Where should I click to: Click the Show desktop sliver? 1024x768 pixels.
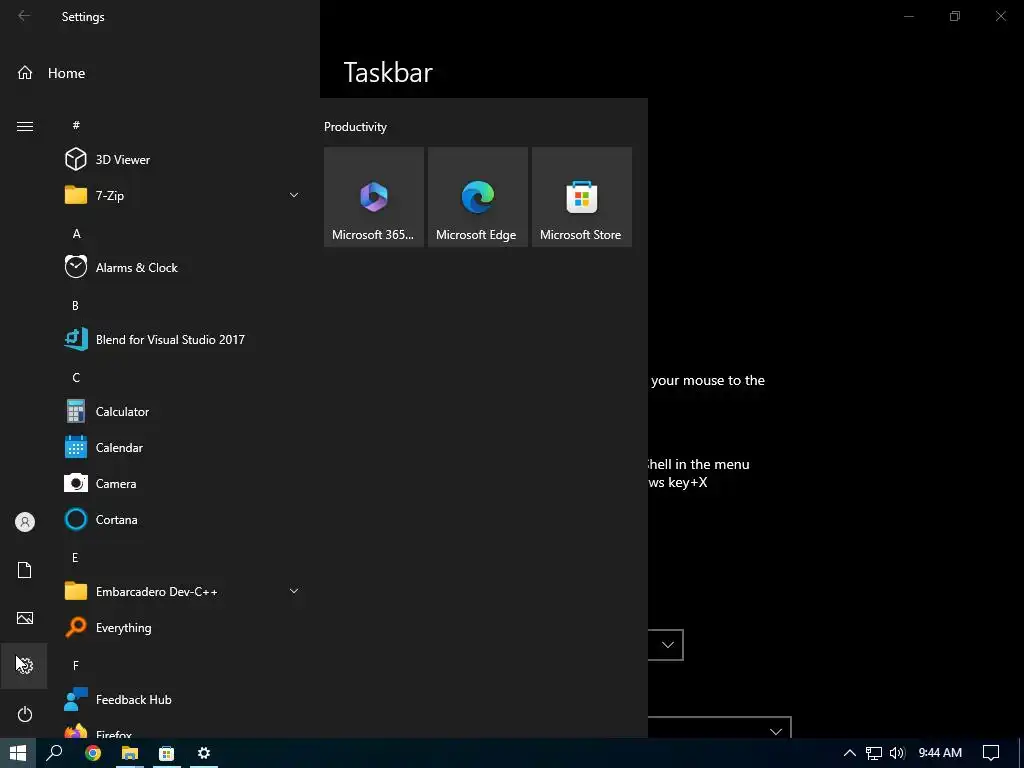(1021, 753)
